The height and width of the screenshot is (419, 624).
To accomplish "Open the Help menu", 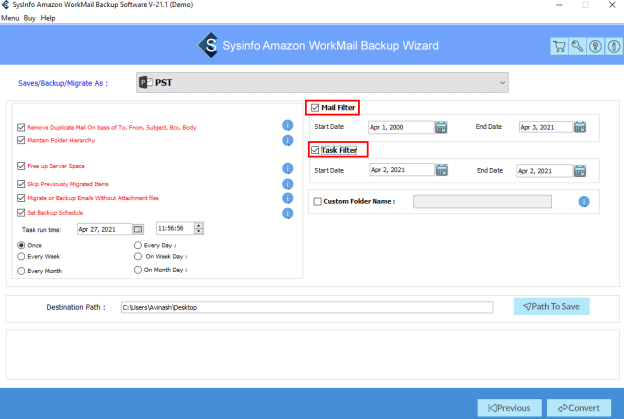I will tap(48, 18).
